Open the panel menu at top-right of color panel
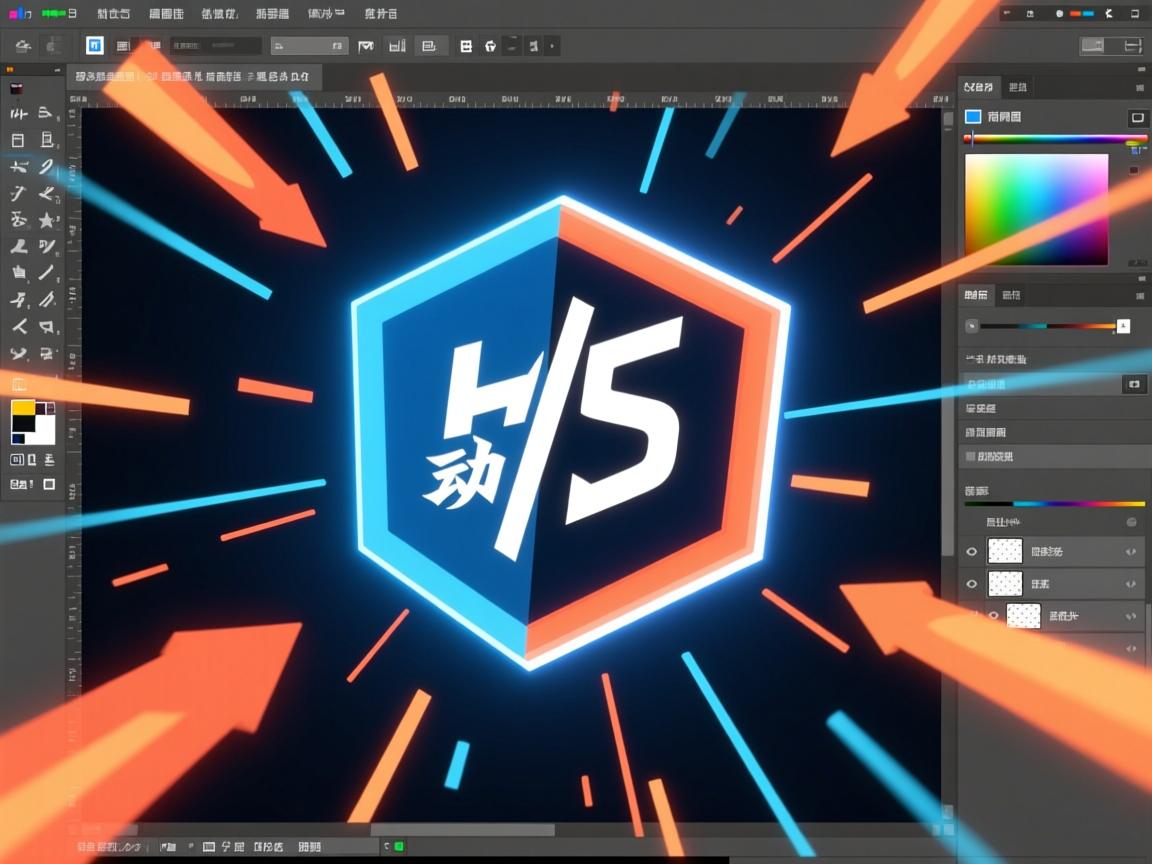This screenshot has height=864, width=1152. click(x=1139, y=87)
